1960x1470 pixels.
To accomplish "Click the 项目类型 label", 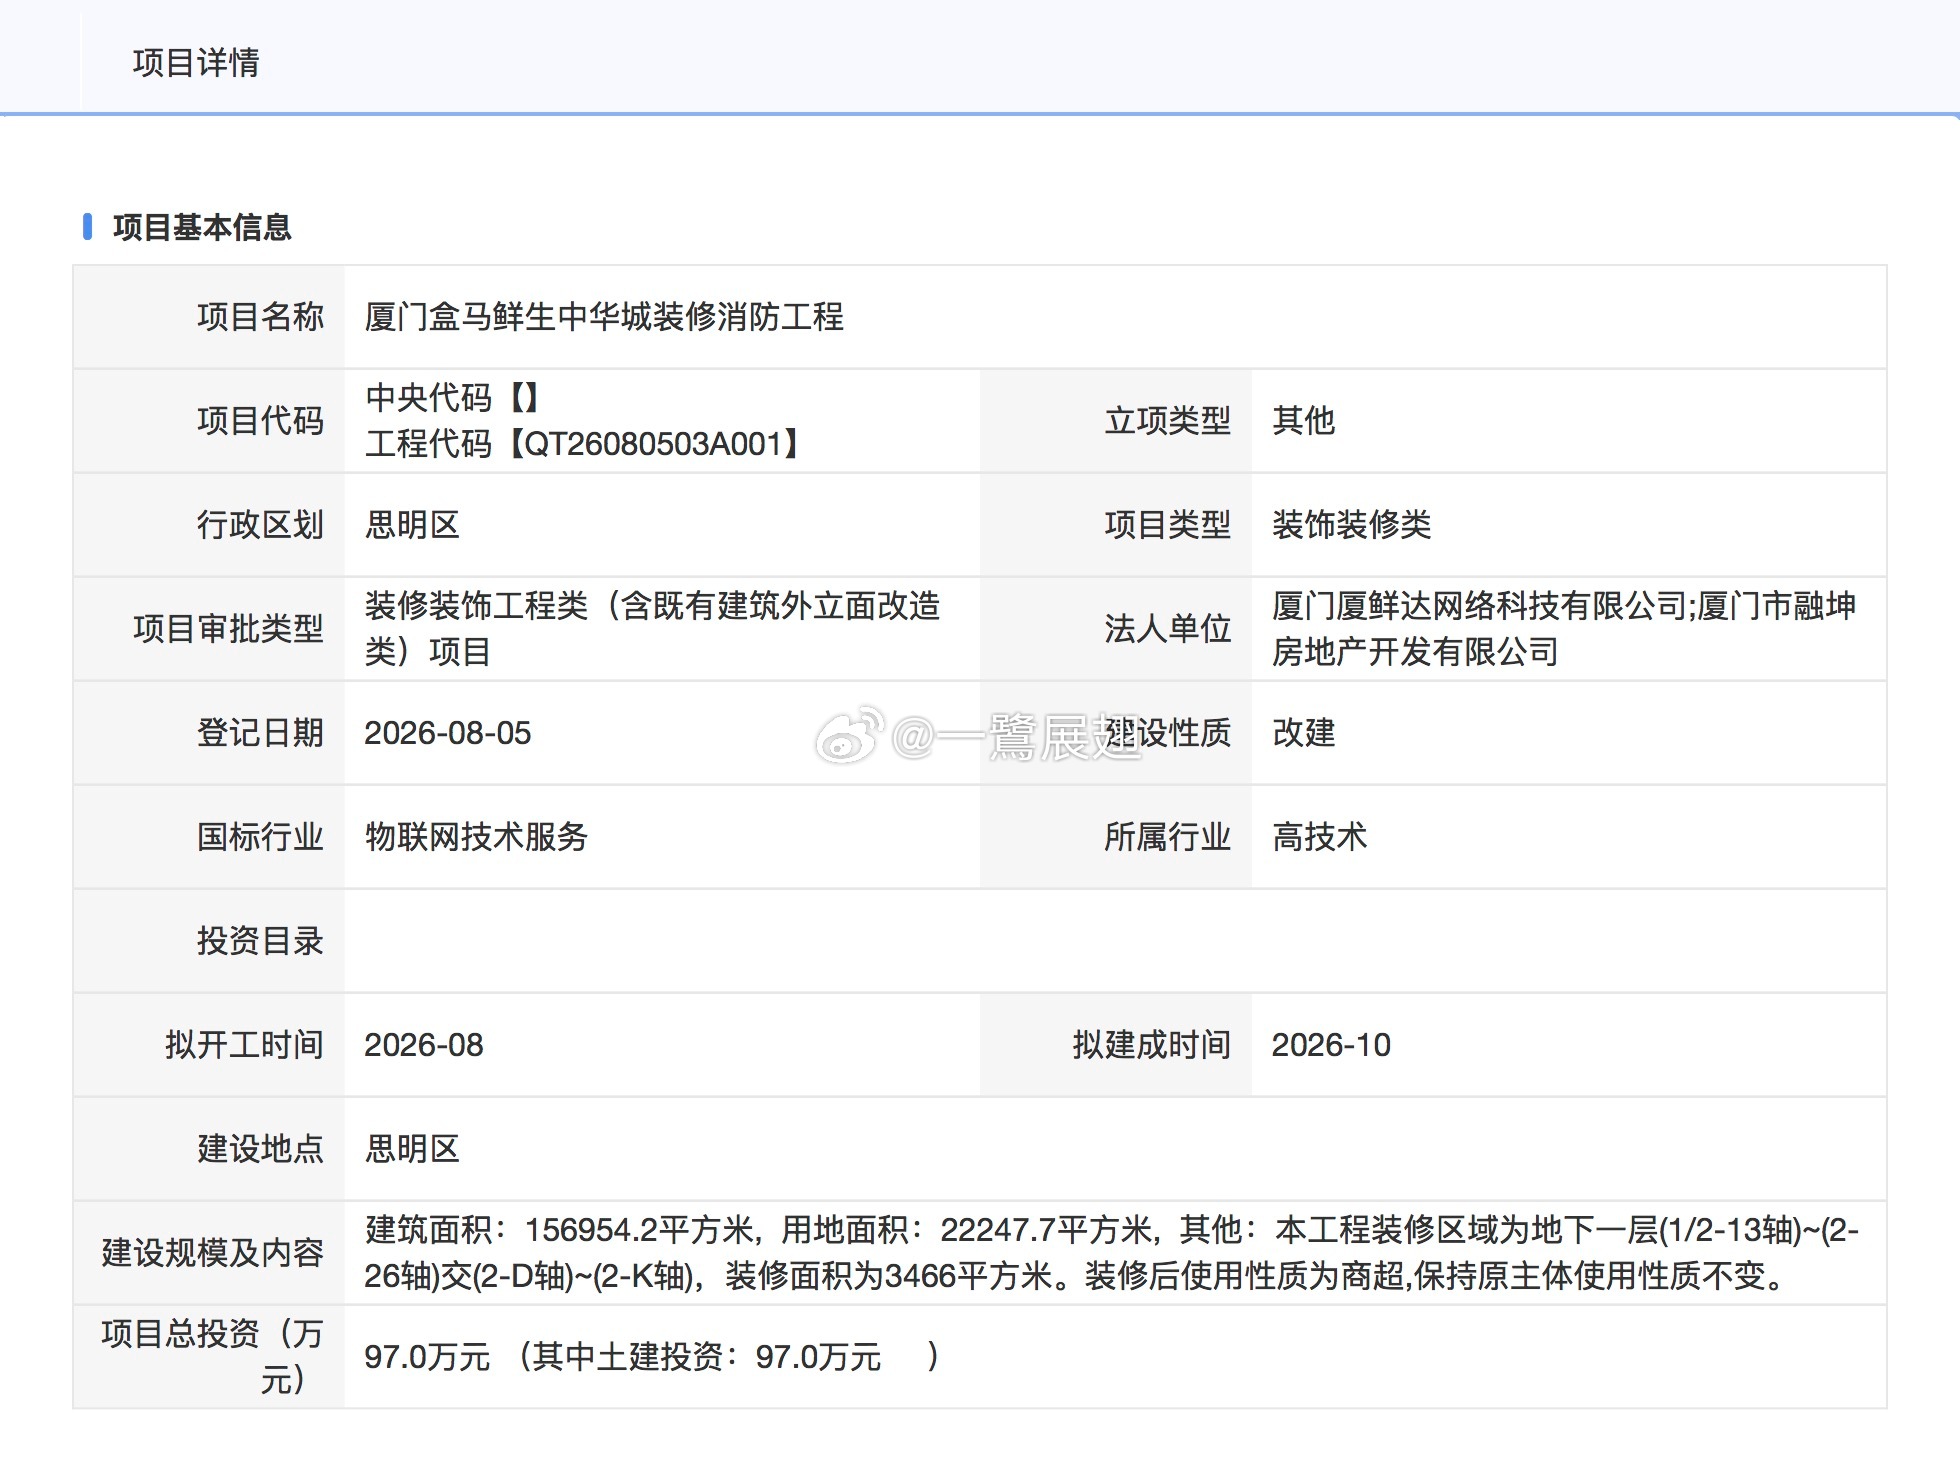I will 1167,525.
